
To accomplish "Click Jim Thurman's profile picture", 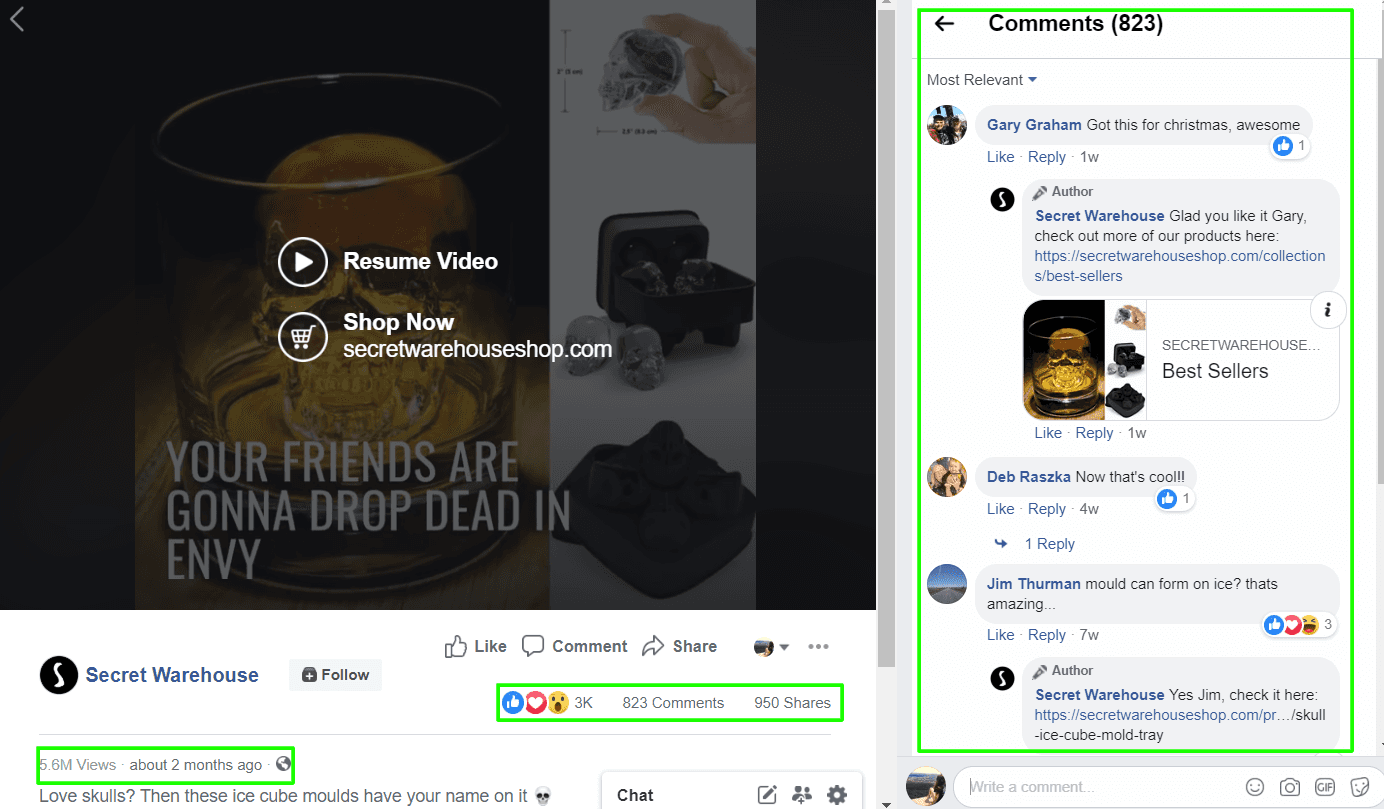I will pos(947,584).
